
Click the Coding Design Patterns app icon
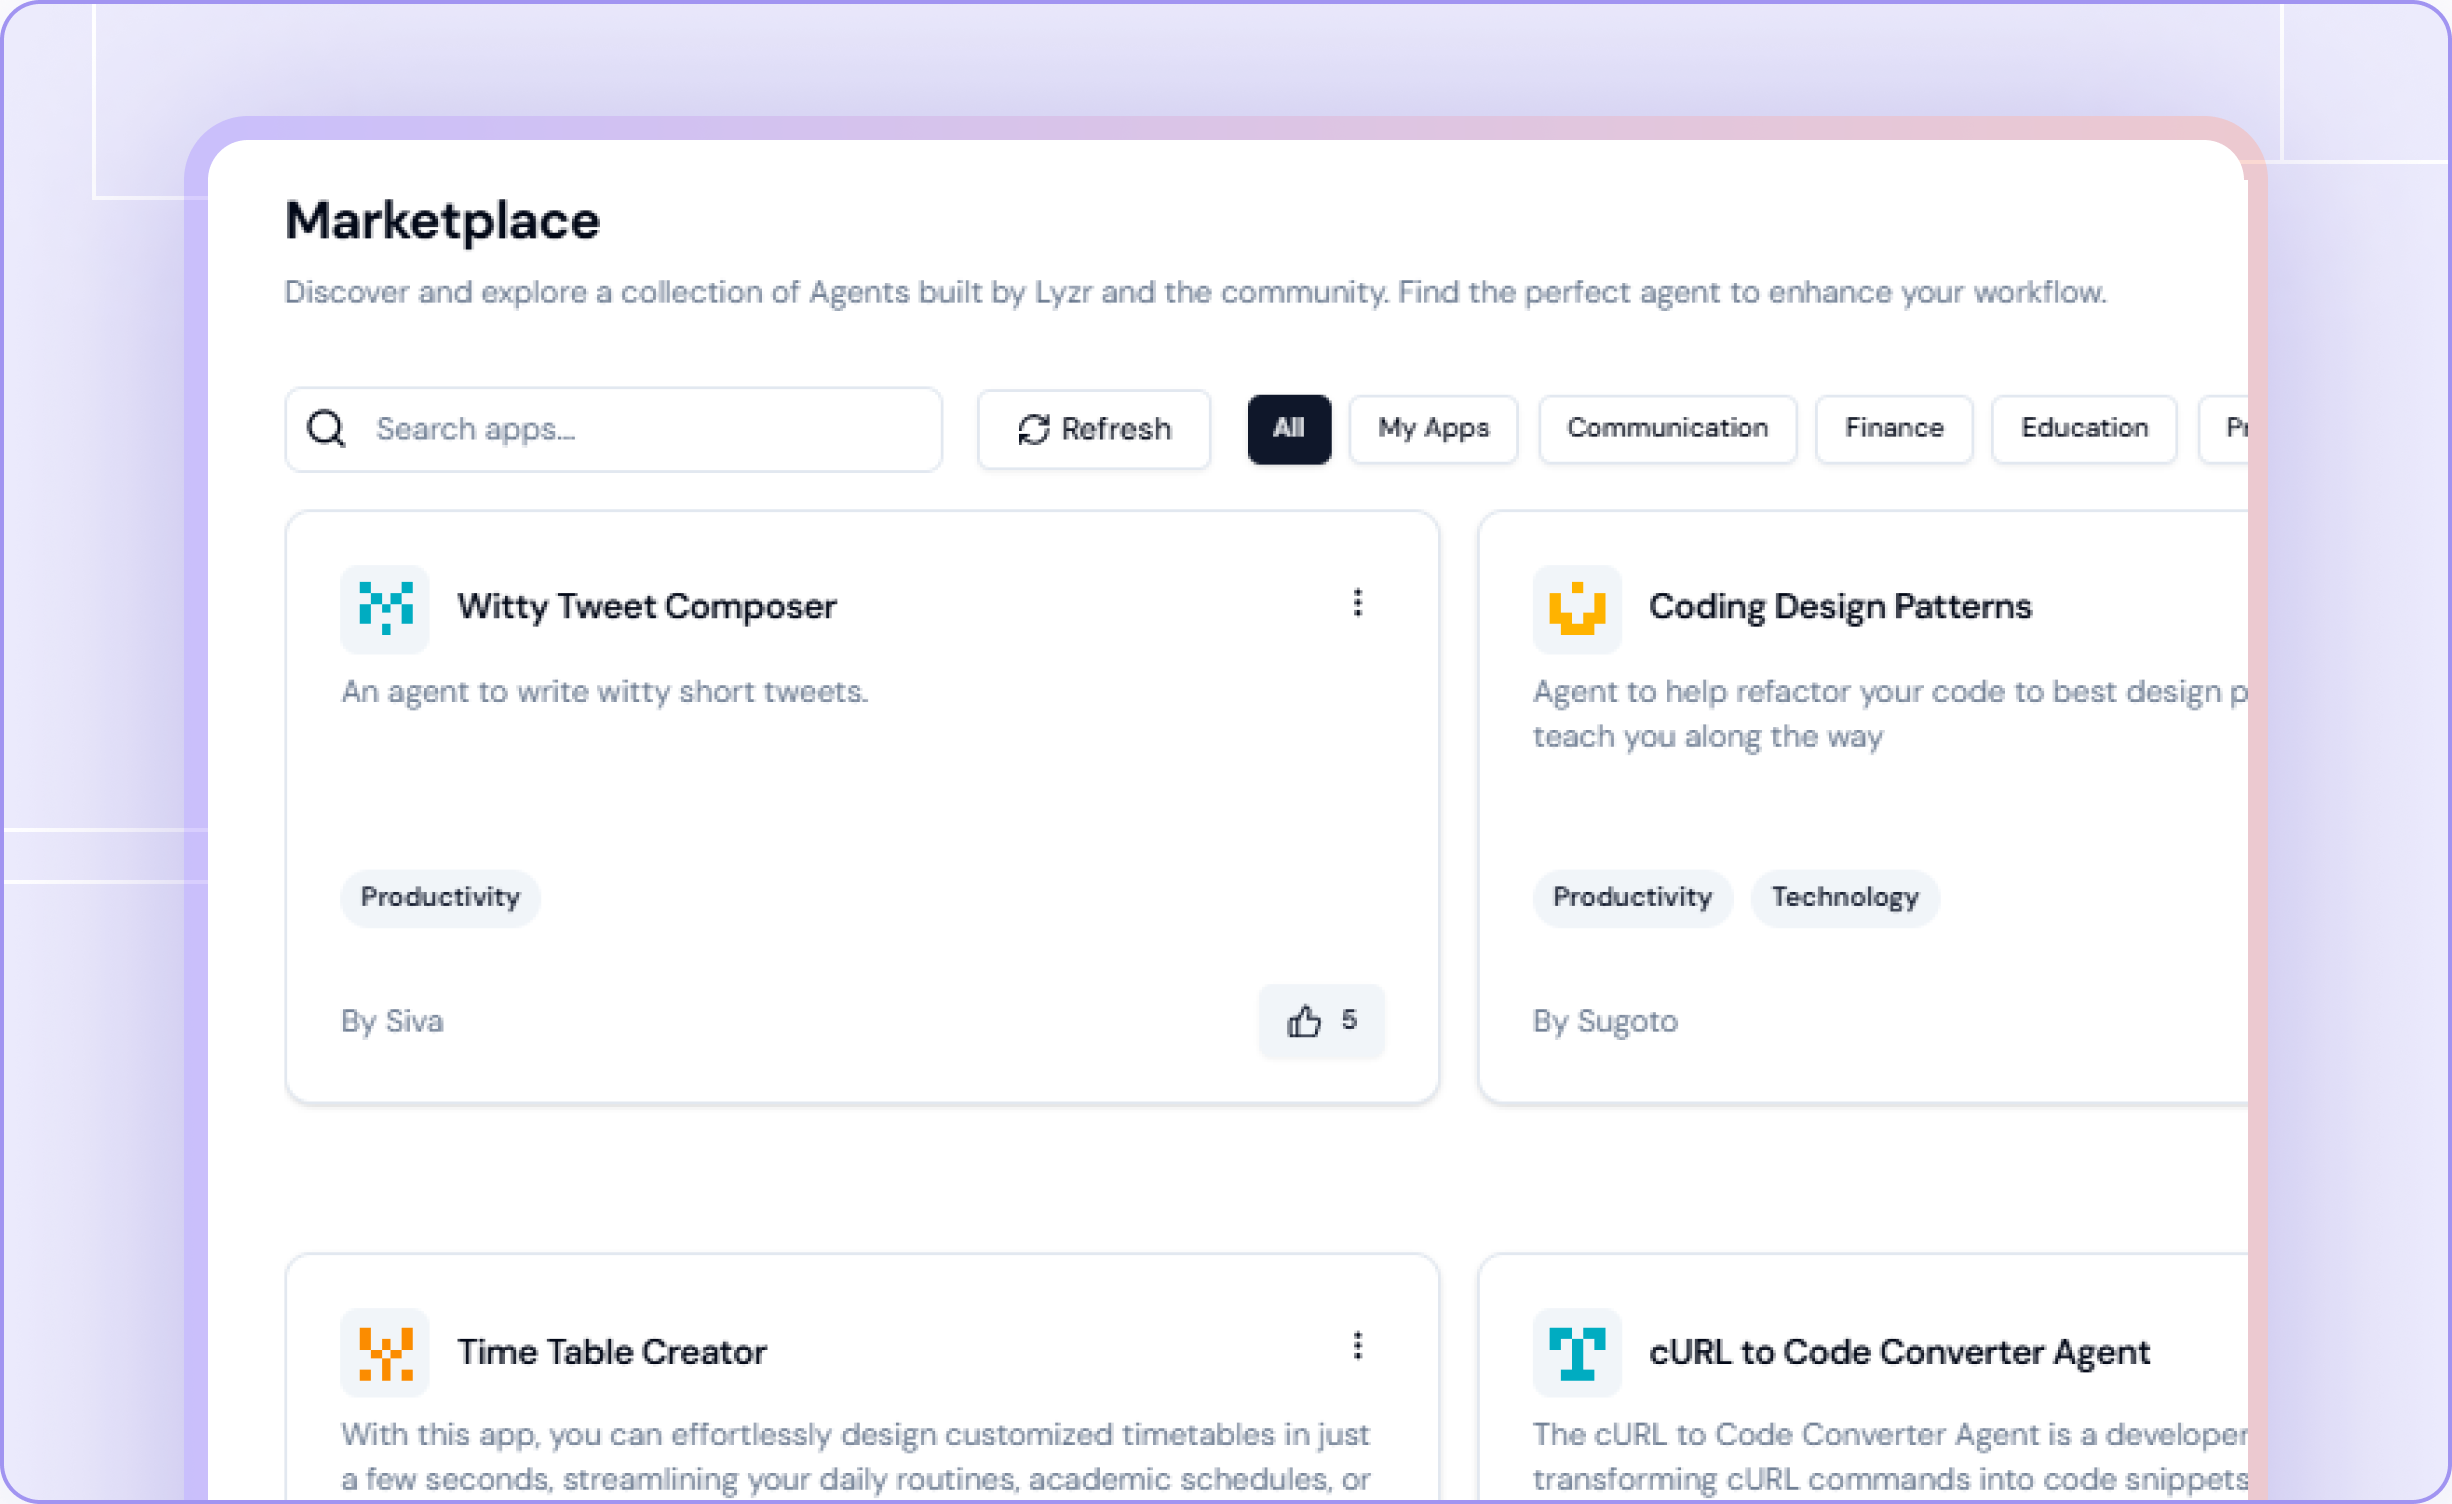click(x=1576, y=608)
